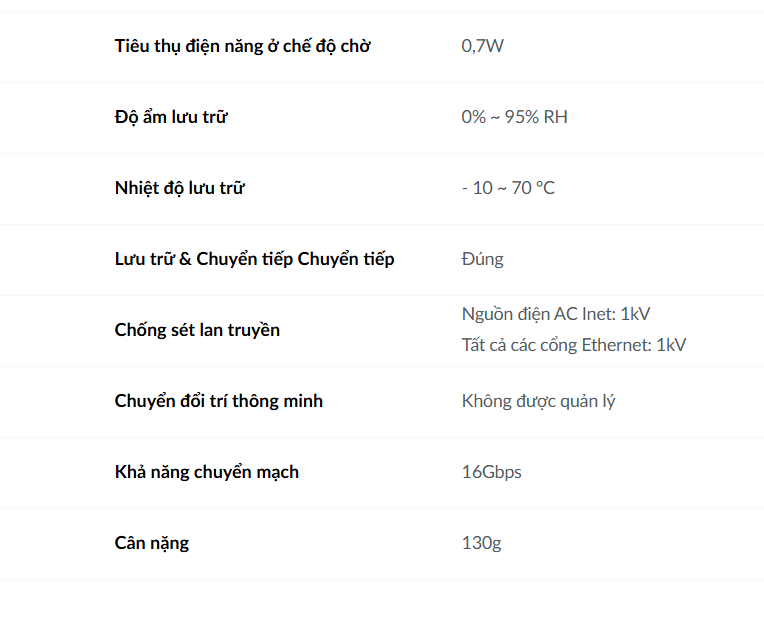Select the 130g weight value
This screenshot has height=633, width=764.
(x=481, y=543)
